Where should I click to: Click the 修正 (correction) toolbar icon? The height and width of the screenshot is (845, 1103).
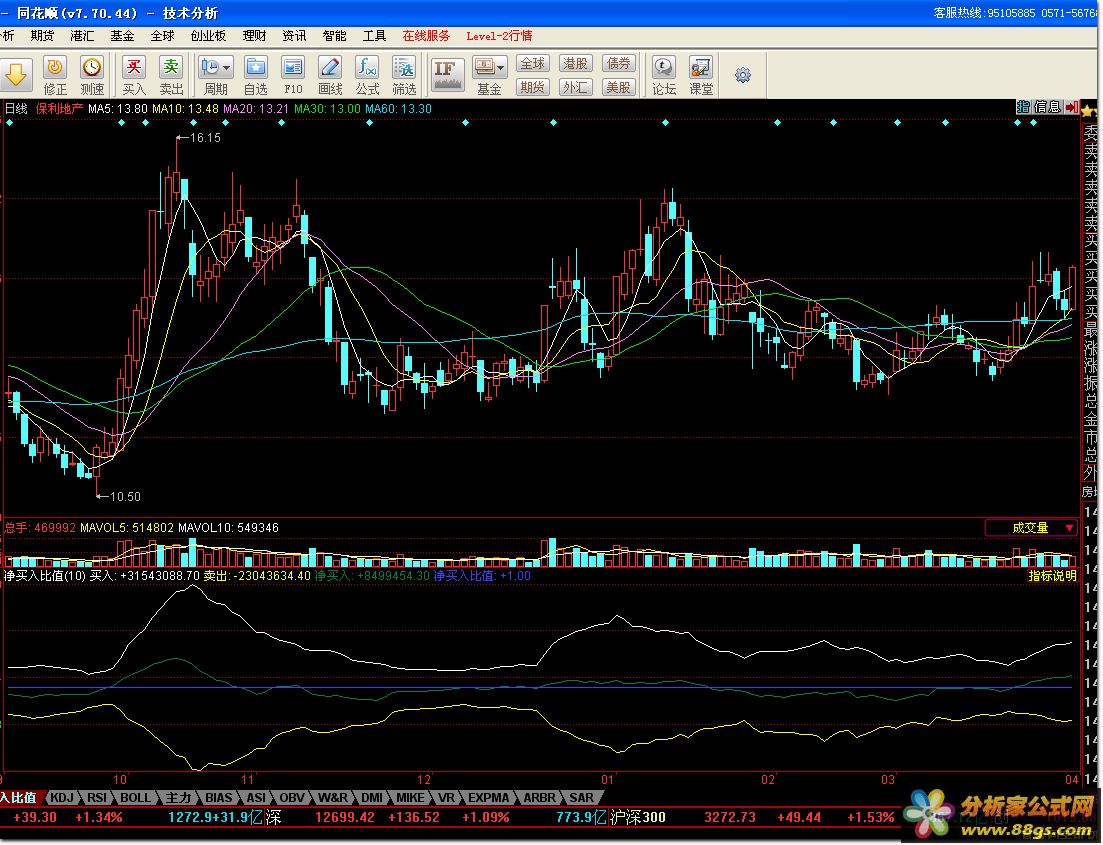coord(55,75)
